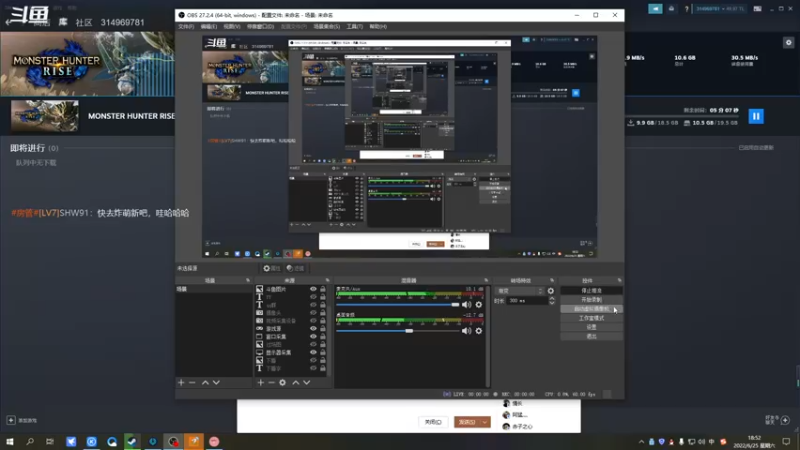Click 开始录制 start recording button
The image size is (800, 450).
pyautogui.click(x=591, y=299)
